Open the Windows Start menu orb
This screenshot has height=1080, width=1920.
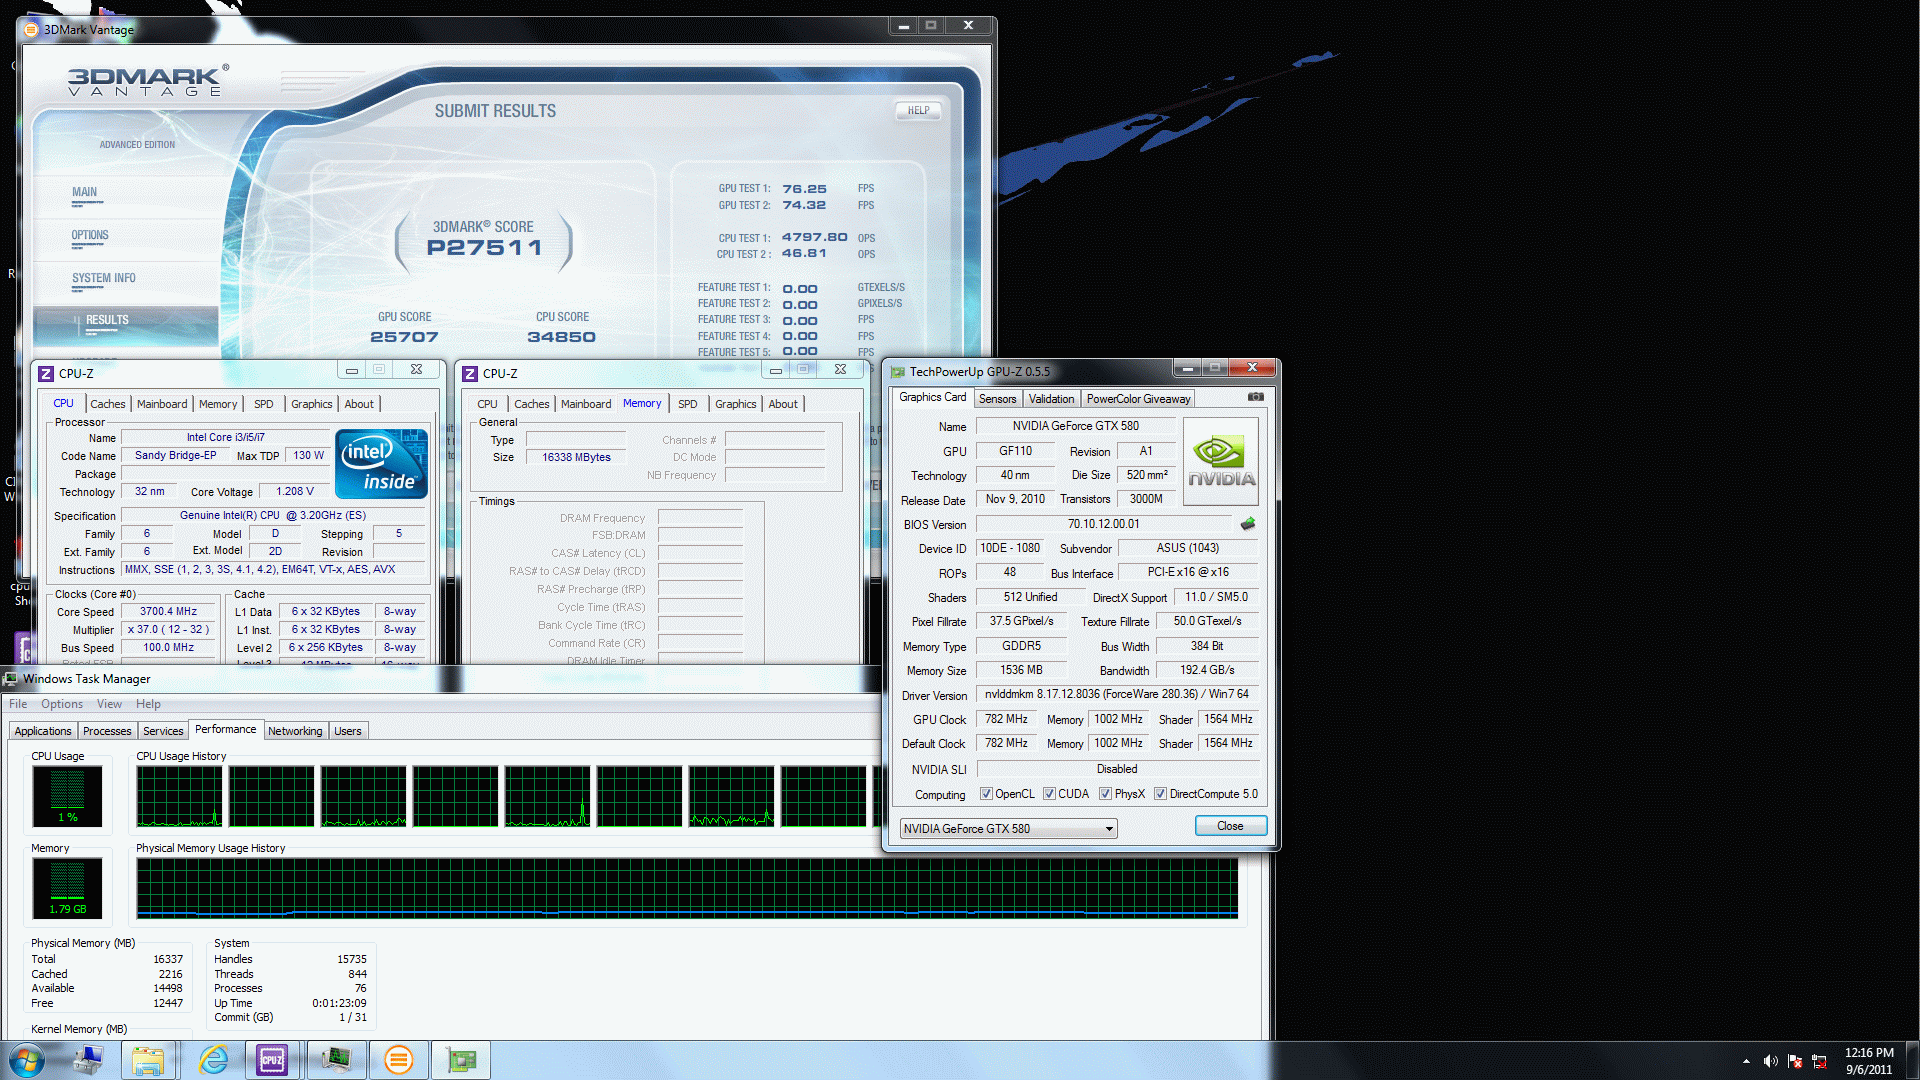click(27, 1060)
